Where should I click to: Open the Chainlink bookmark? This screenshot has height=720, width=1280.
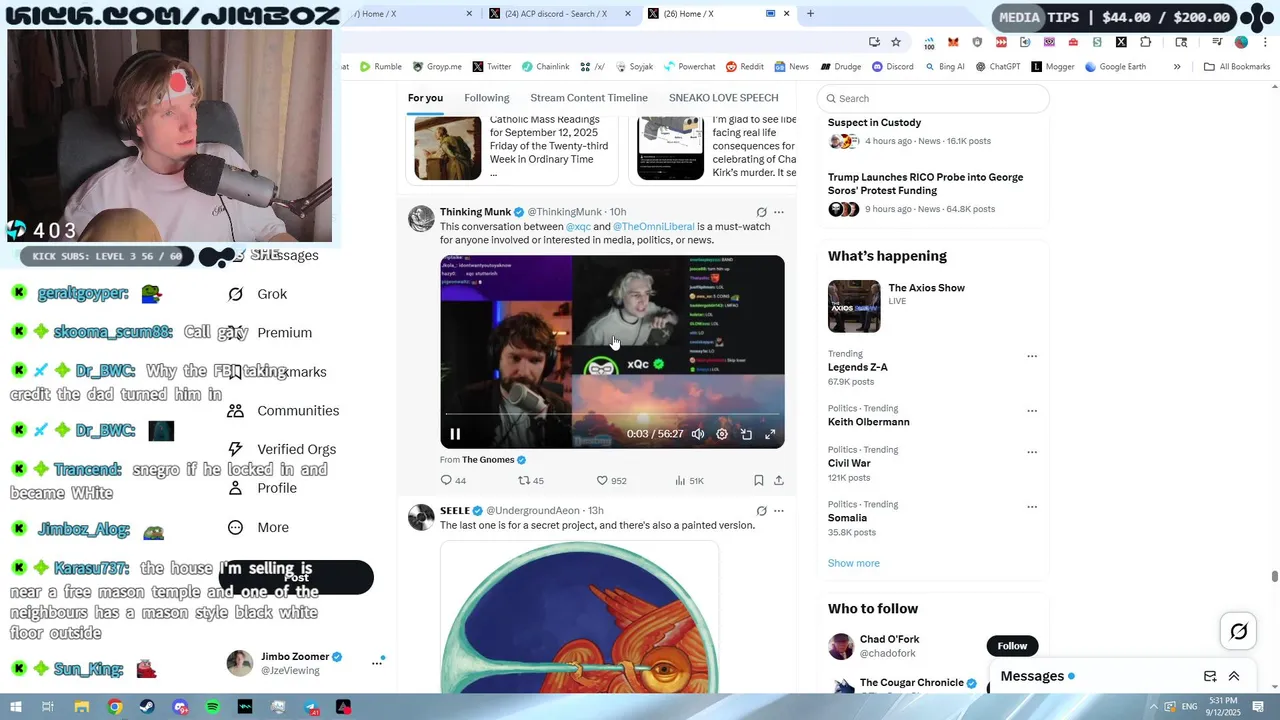click(545, 67)
